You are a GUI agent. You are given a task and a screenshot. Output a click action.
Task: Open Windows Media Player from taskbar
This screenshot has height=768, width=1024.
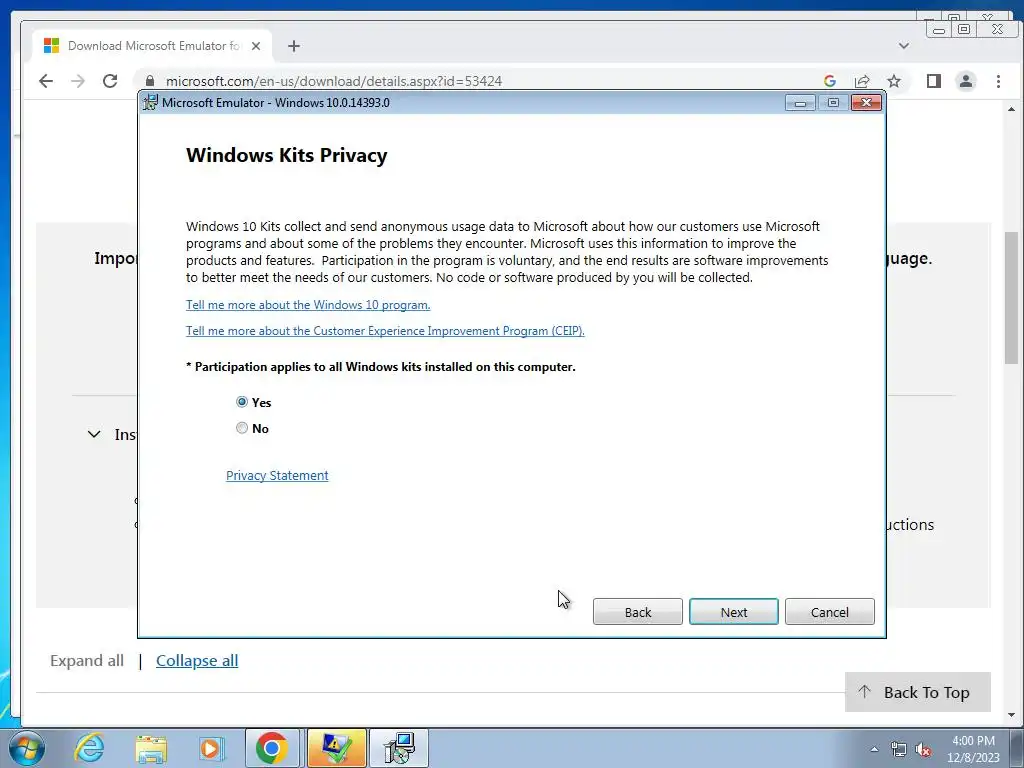click(x=211, y=748)
